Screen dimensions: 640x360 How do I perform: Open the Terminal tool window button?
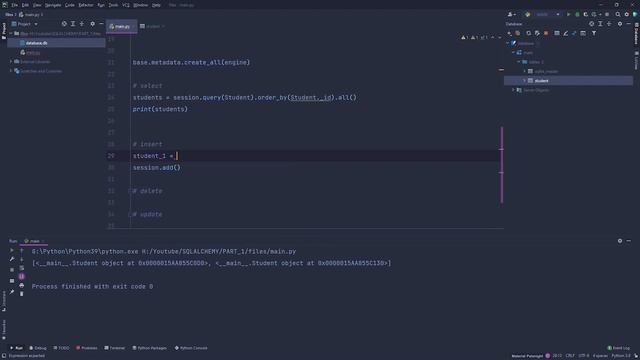point(115,348)
